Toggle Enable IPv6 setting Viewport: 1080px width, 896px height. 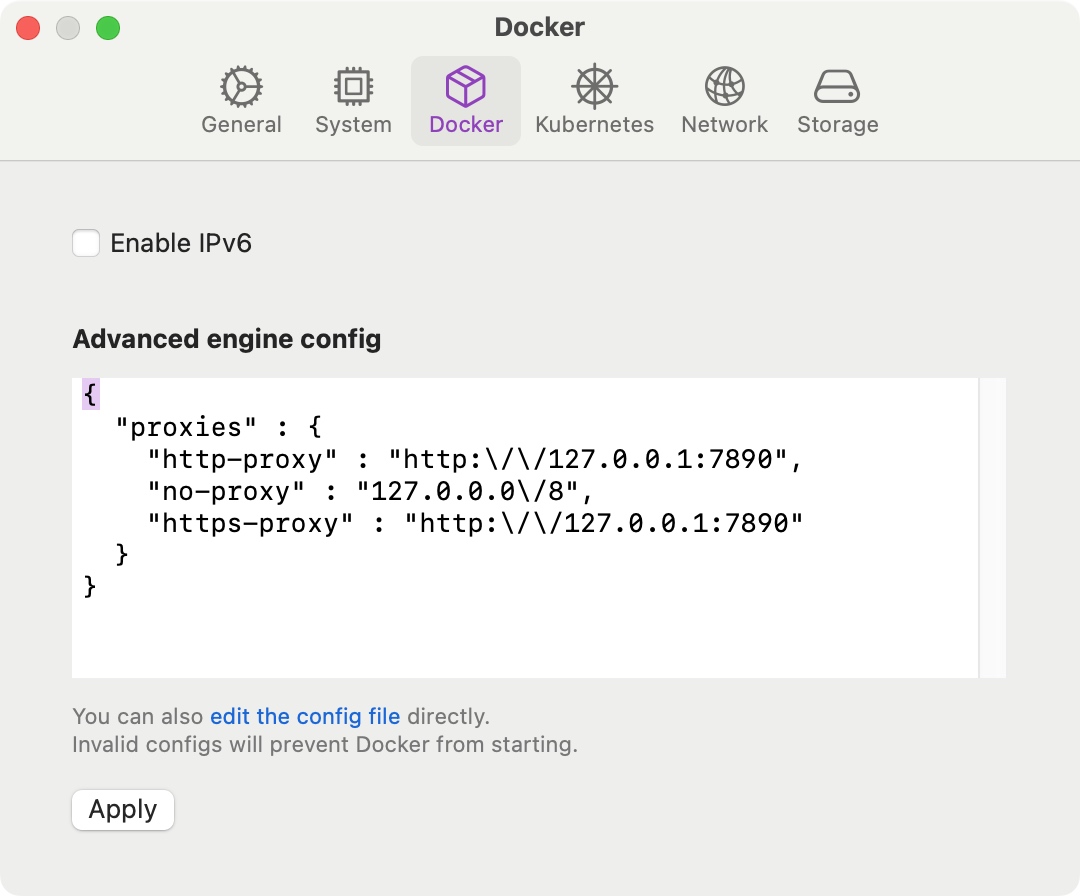point(86,242)
